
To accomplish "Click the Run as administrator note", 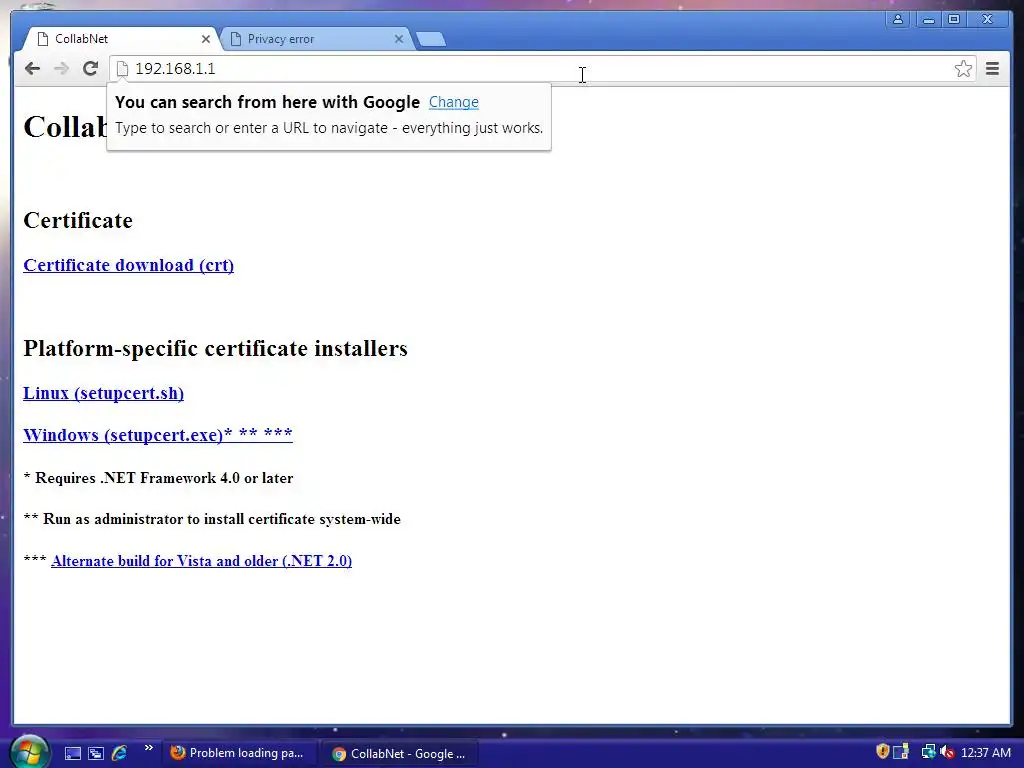I will (212, 519).
